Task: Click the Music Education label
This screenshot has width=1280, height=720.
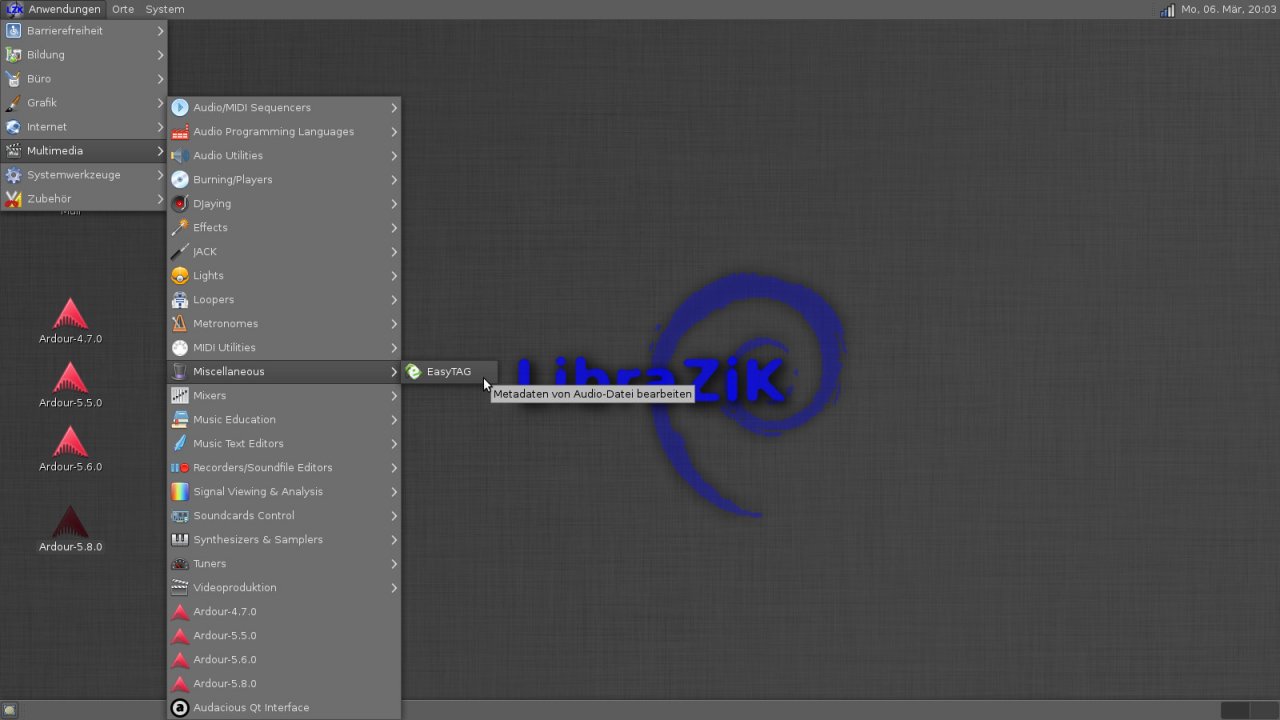Action: (235, 420)
